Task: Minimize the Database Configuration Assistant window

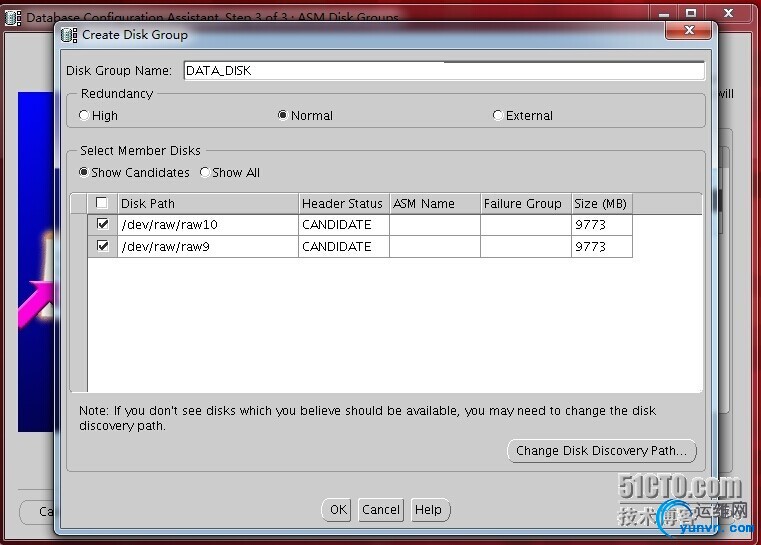Action: tap(664, 13)
